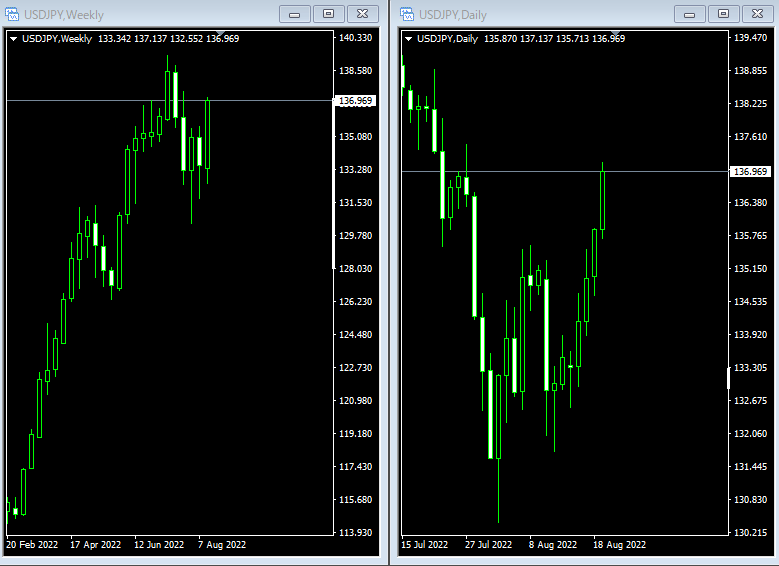Click the 124.480 price on Weekly scale
The height and width of the screenshot is (566, 779).
point(355,334)
